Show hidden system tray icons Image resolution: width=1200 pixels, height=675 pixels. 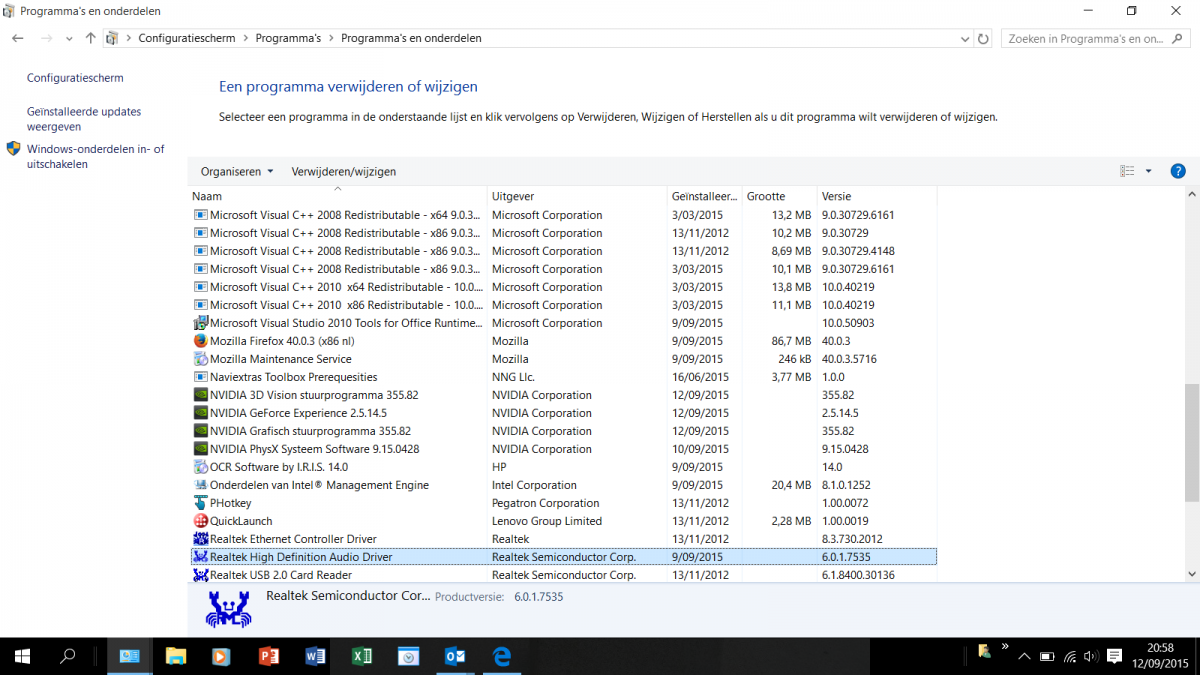tap(1023, 657)
